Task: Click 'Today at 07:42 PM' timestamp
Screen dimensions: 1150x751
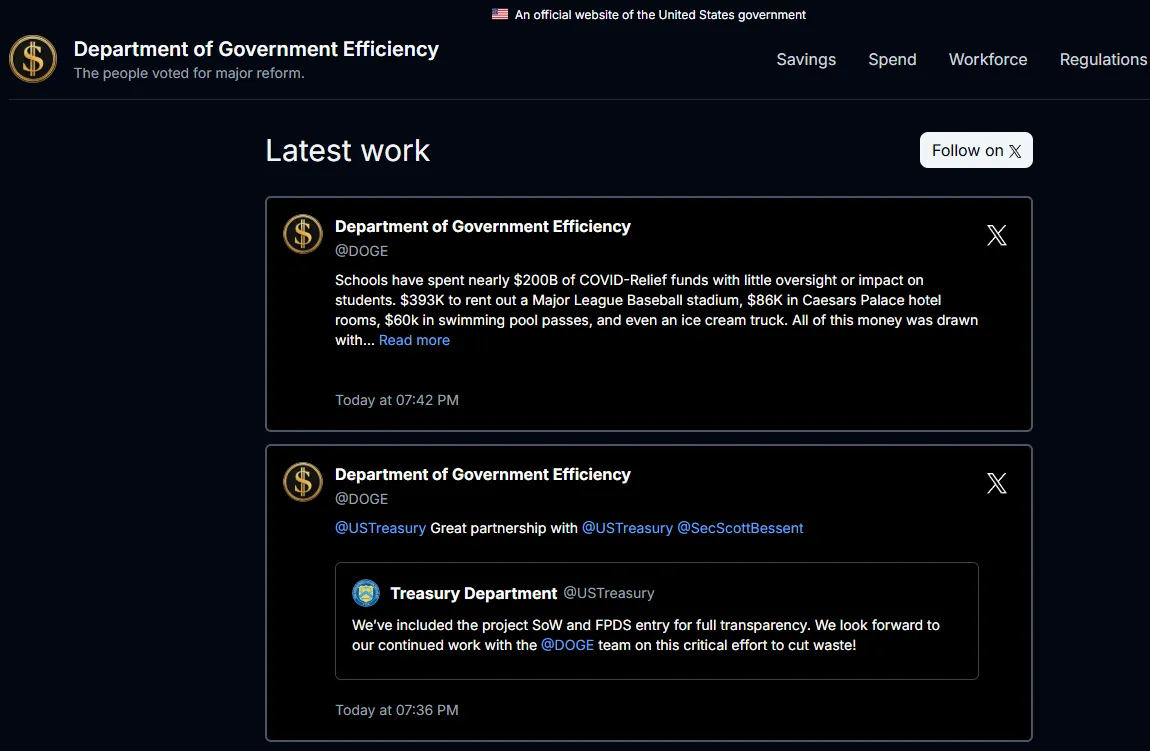Action: point(397,400)
